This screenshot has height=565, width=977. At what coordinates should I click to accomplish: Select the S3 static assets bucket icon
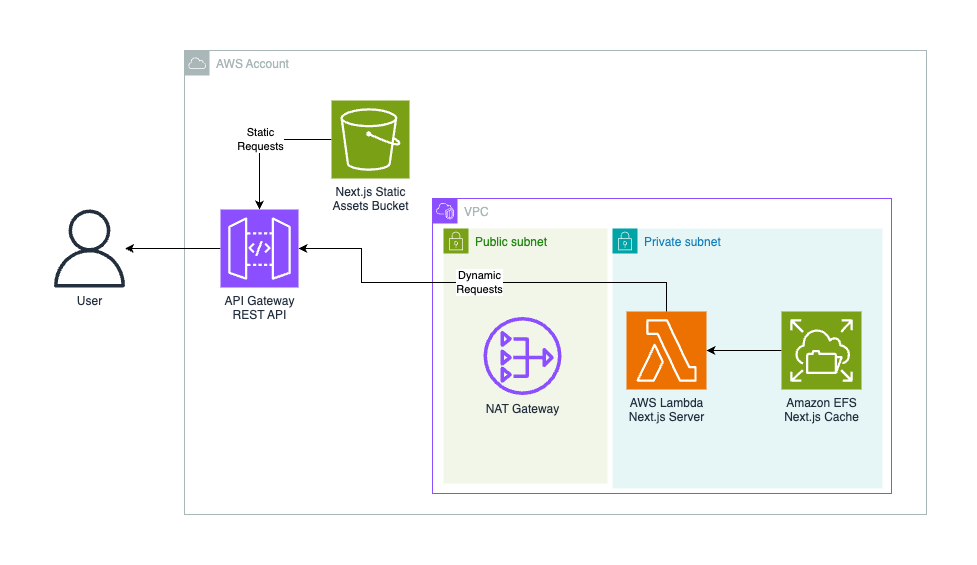click(x=370, y=140)
